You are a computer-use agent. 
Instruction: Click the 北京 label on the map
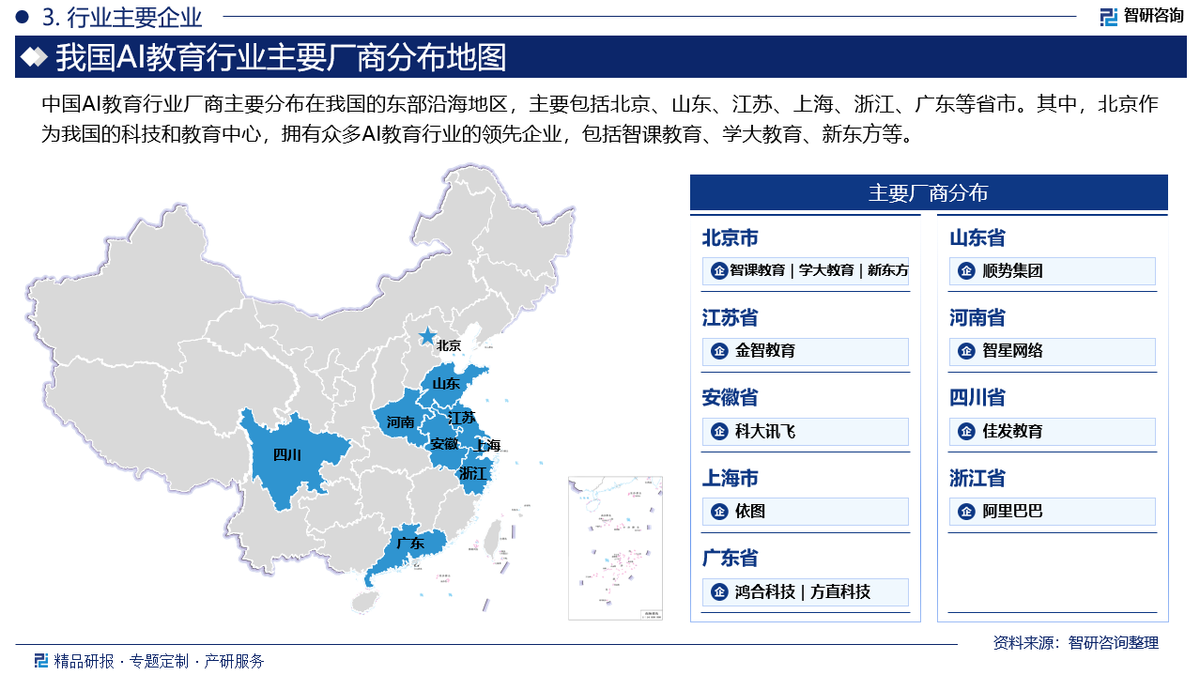point(449,345)
